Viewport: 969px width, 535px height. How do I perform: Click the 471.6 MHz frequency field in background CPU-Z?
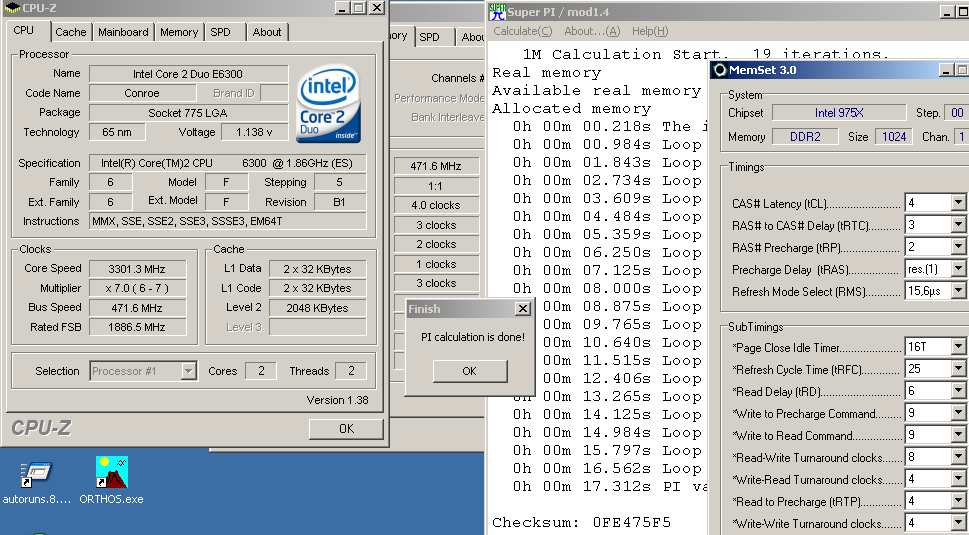coord(436,166)
